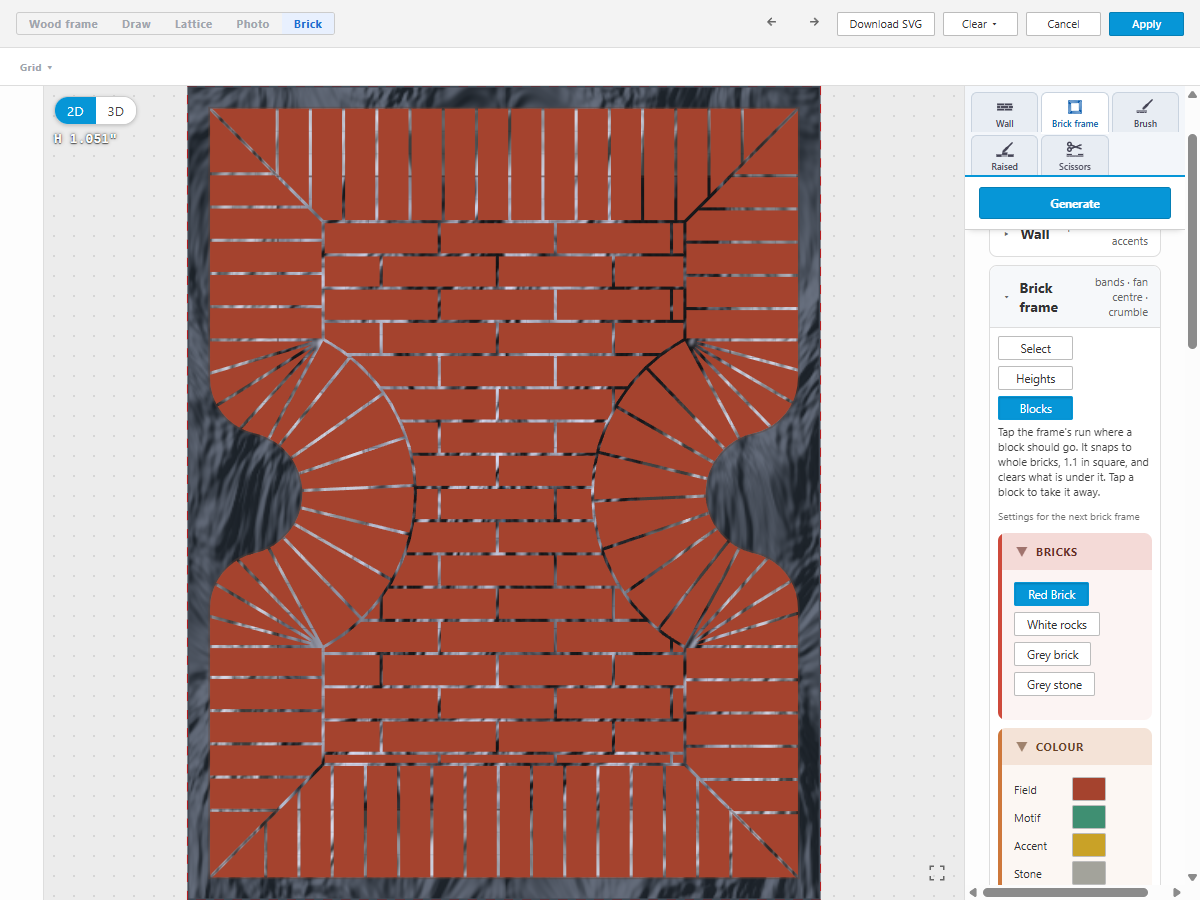Choose Grey stone material
Screen dimensions: 1200x900
pyautogui.click(x=1054, y=684)
